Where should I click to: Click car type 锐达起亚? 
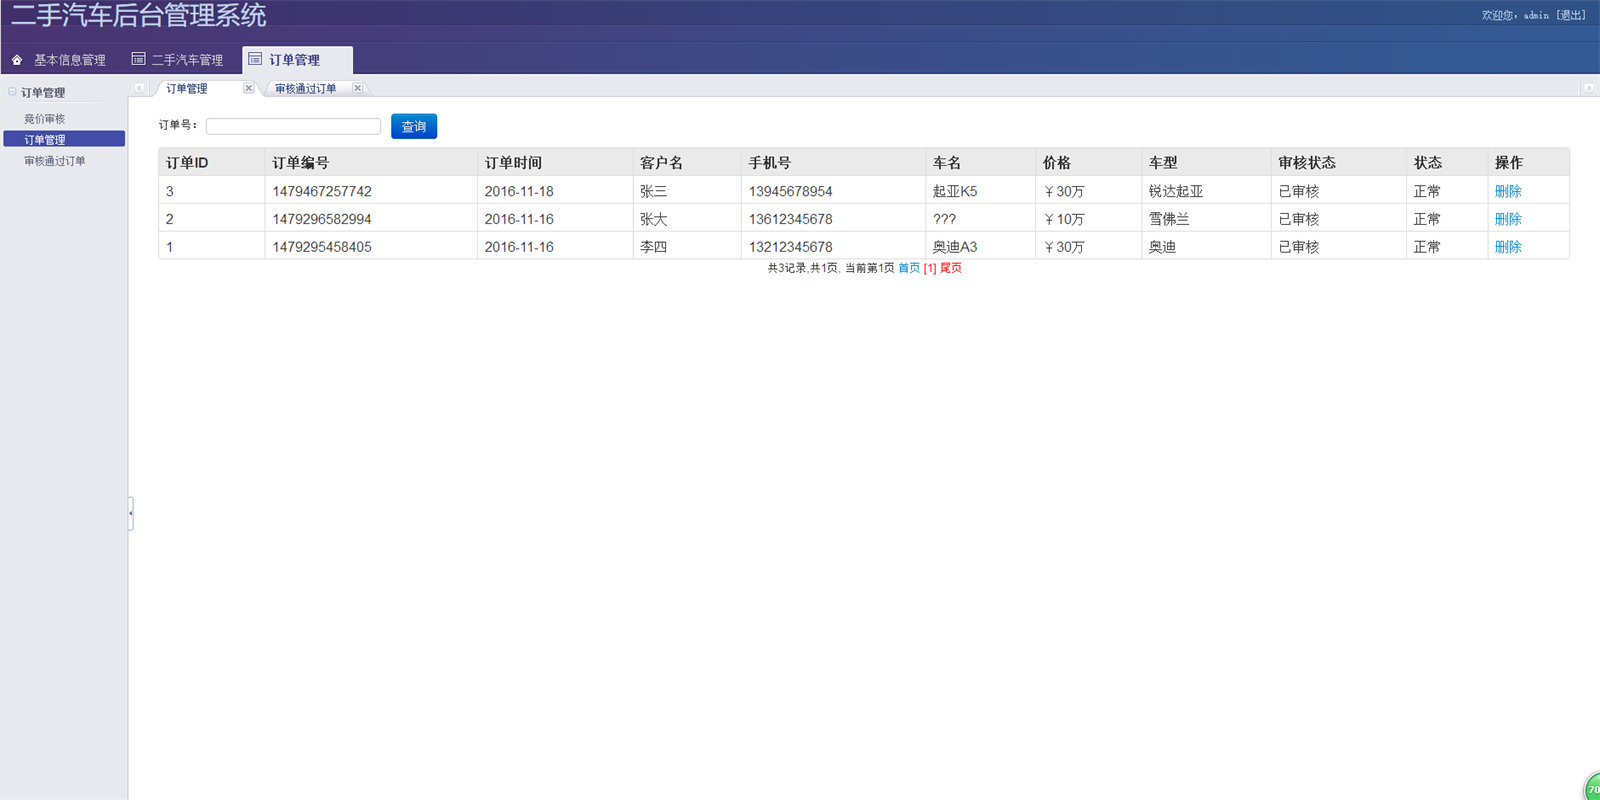tap(1176, 191)
